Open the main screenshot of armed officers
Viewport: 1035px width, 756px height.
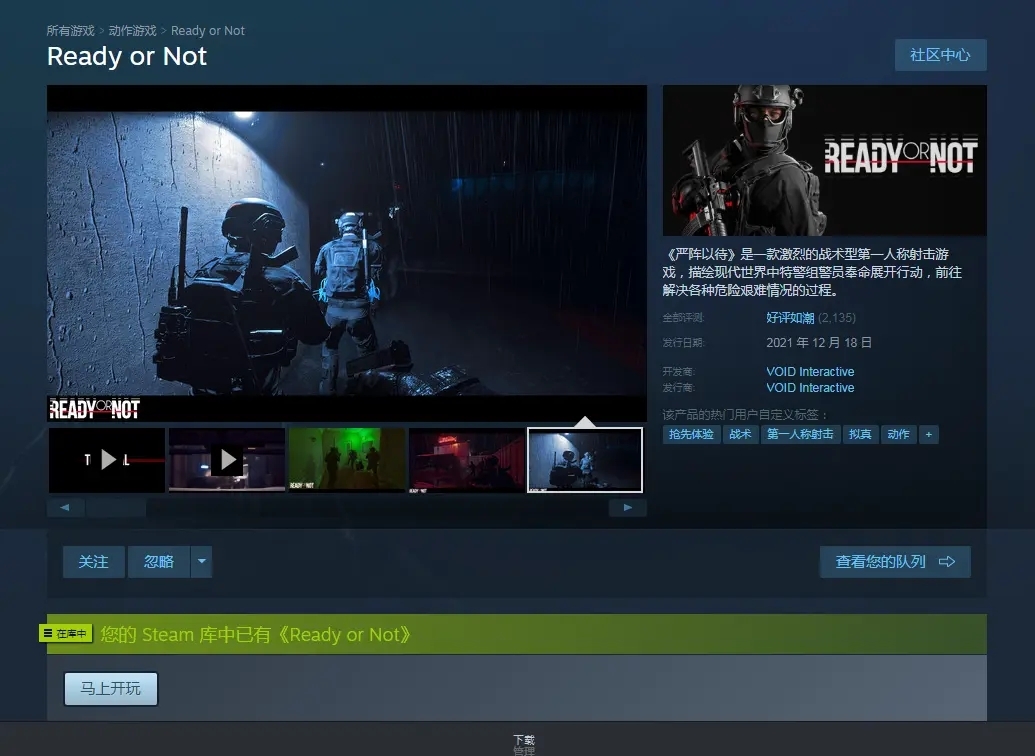coord(347,254)
